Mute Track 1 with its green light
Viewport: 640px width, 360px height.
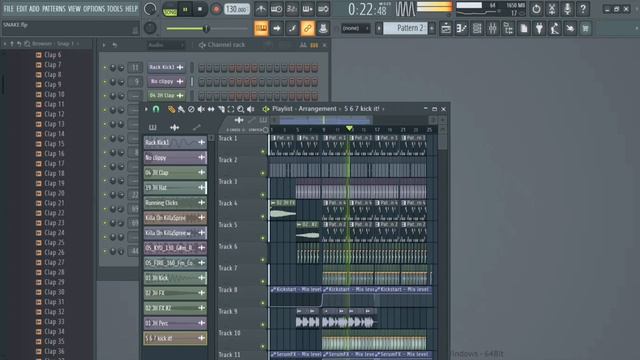pyautogui.click(x=263, y=152)
